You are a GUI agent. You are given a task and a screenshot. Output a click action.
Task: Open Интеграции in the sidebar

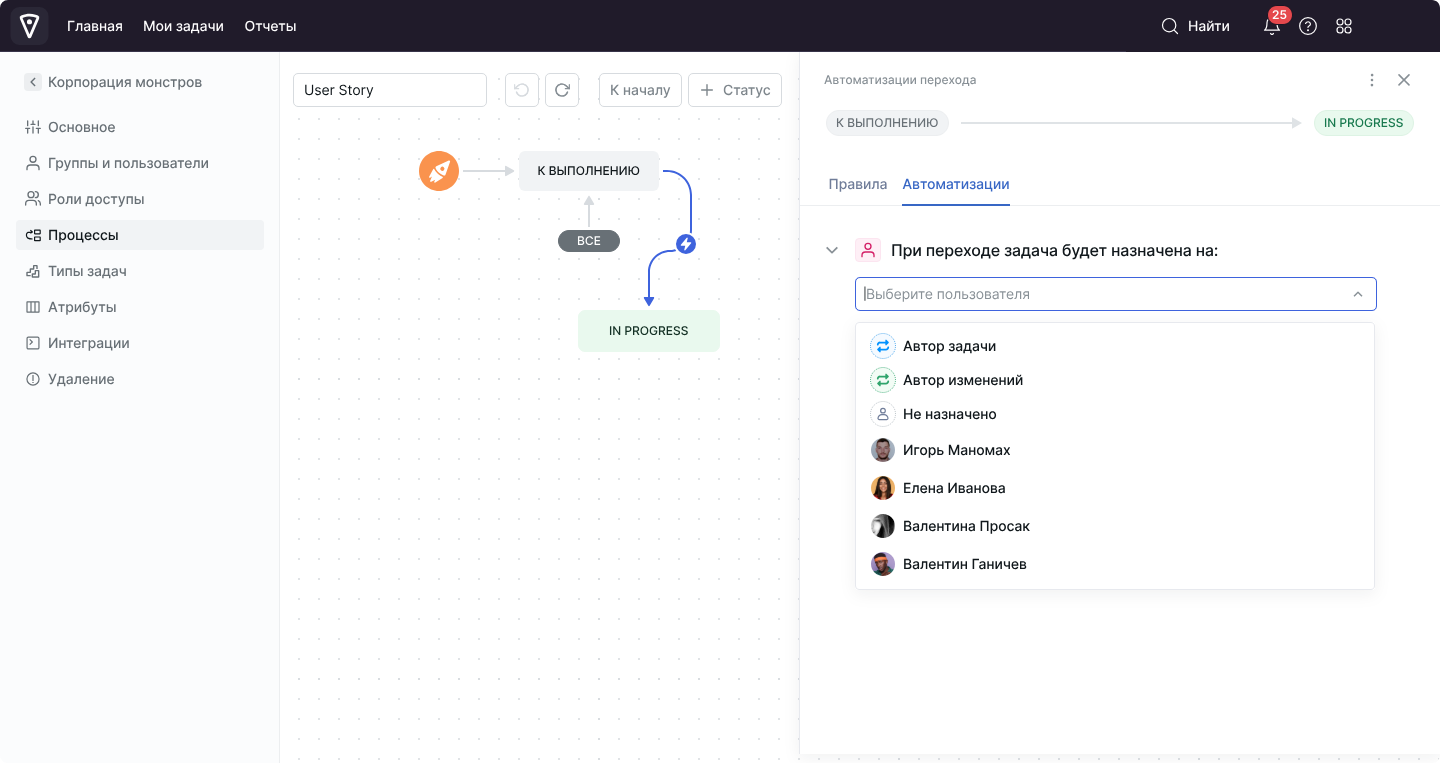coord(89,343)
